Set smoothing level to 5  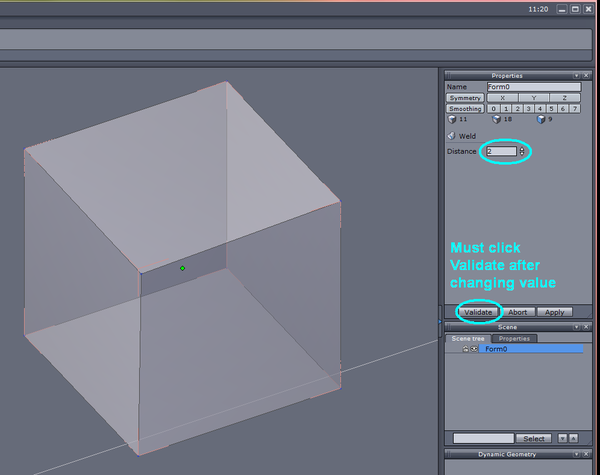(x=552, y=109)
